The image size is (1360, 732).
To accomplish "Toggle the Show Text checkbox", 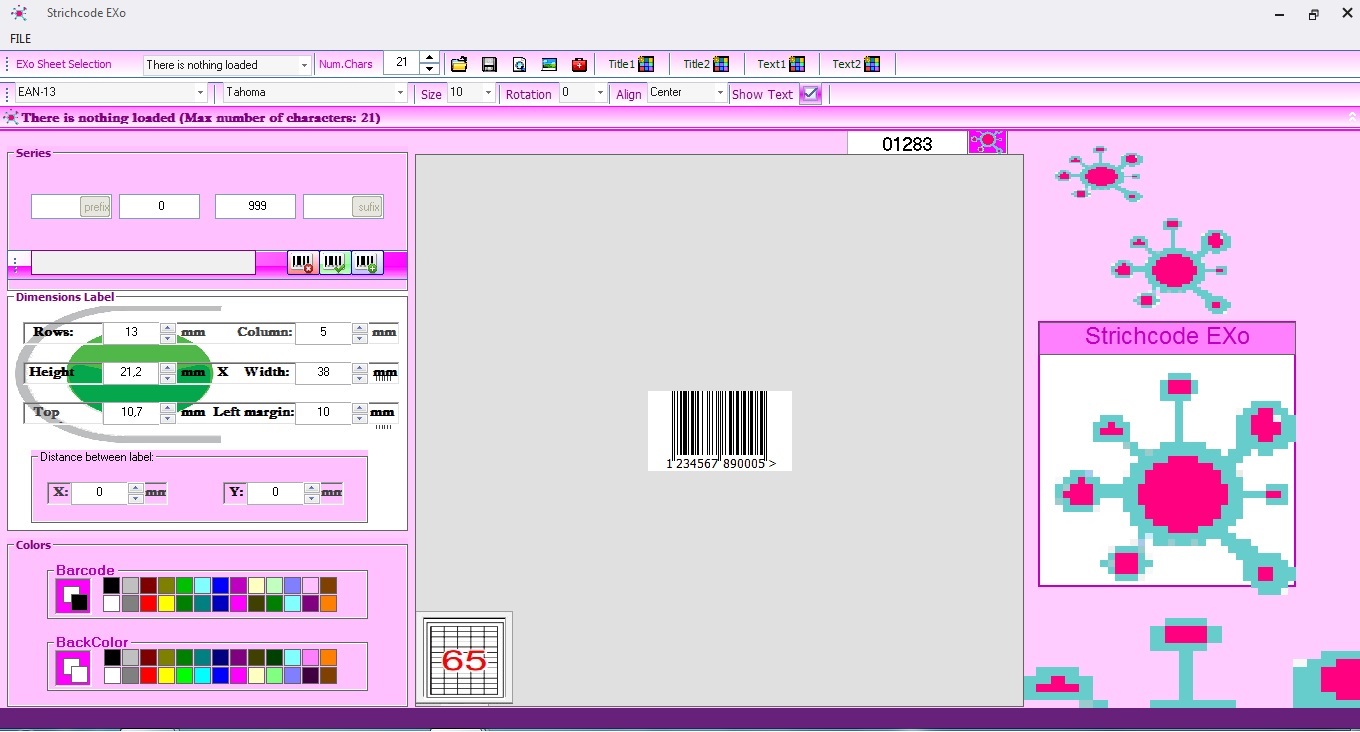I will pyautogui.click(x=810, y=94).
